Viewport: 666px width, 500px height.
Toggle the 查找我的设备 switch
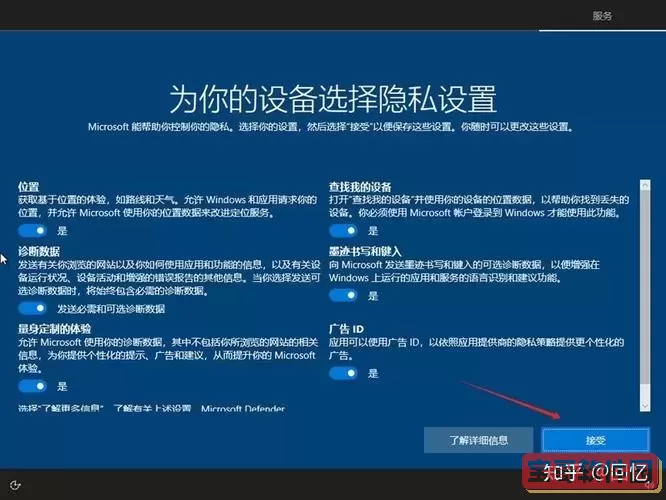[343, 231]
